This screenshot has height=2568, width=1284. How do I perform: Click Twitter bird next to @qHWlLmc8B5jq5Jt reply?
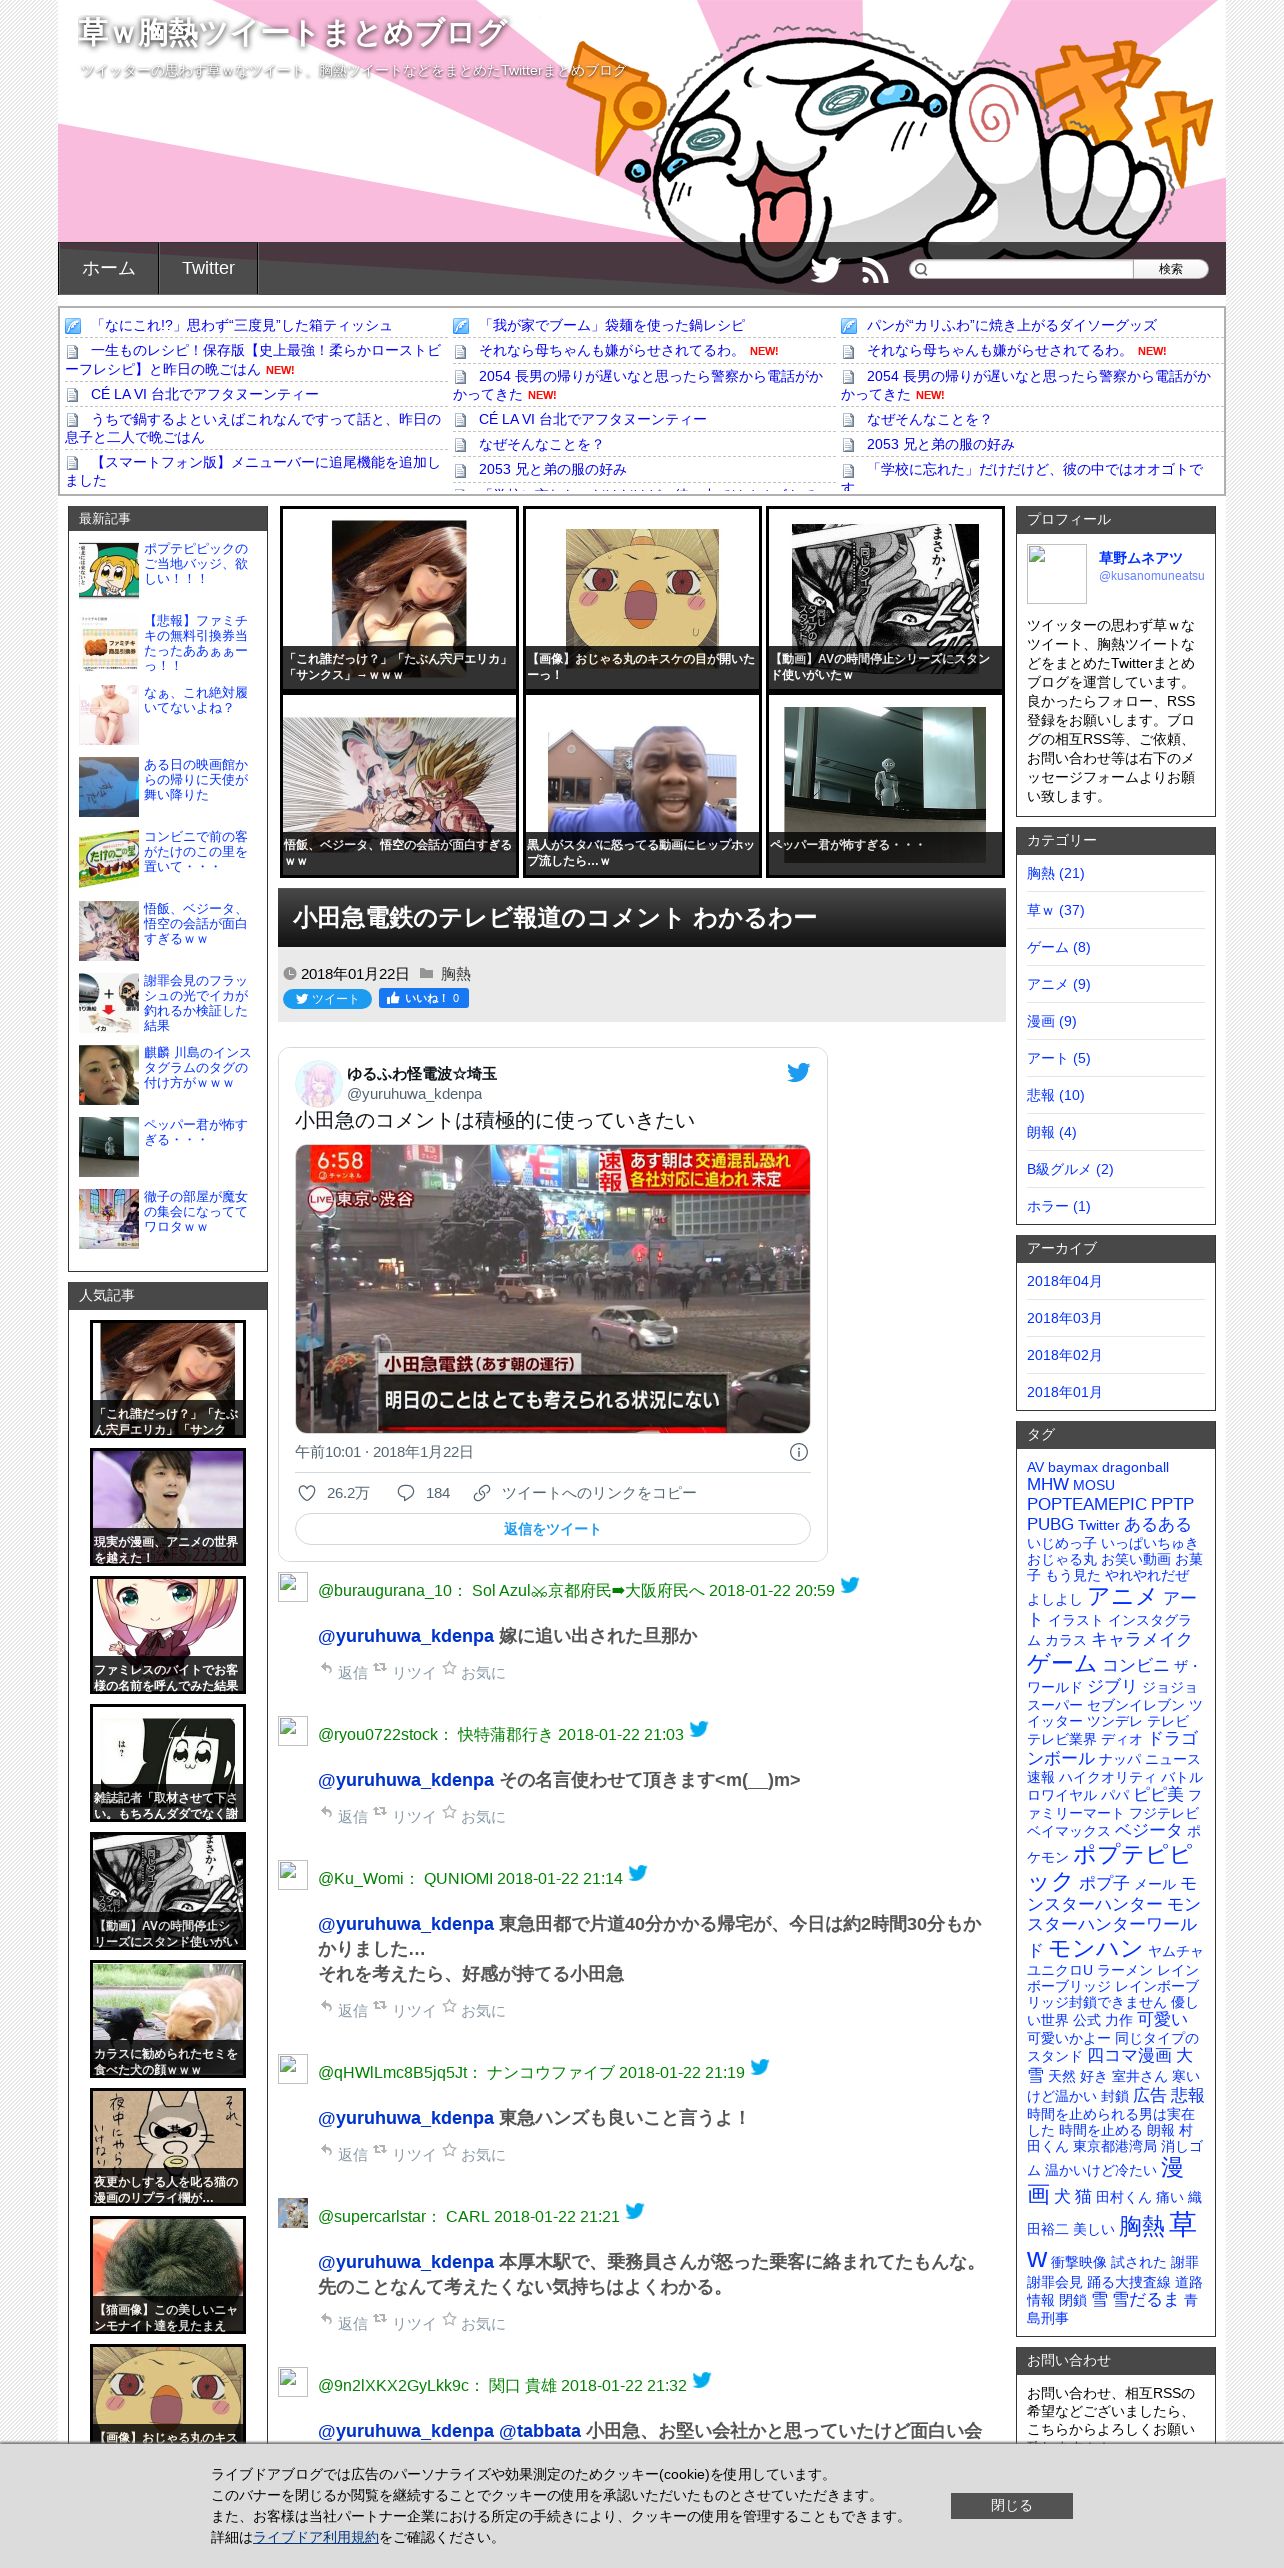(760, 2066)
